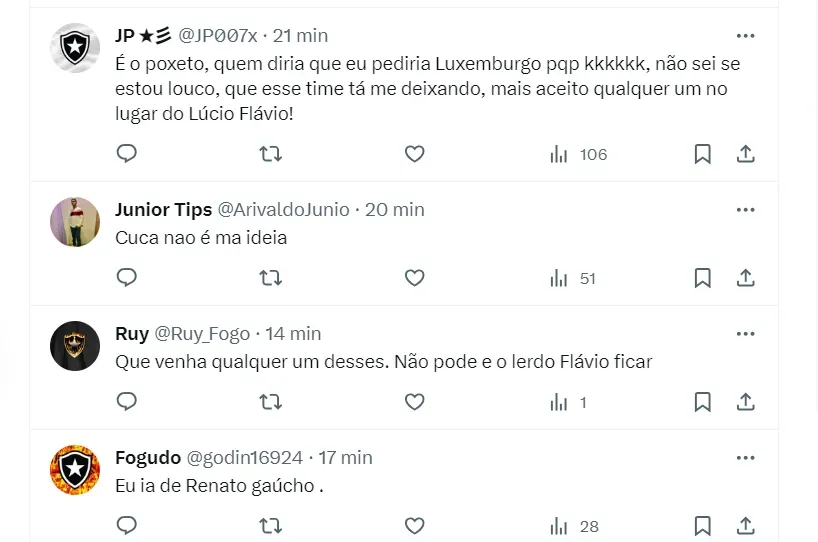Reply to JP's tweet about Luxemburgo
This screenshot has width=818, height=542.
coord(127,154)
